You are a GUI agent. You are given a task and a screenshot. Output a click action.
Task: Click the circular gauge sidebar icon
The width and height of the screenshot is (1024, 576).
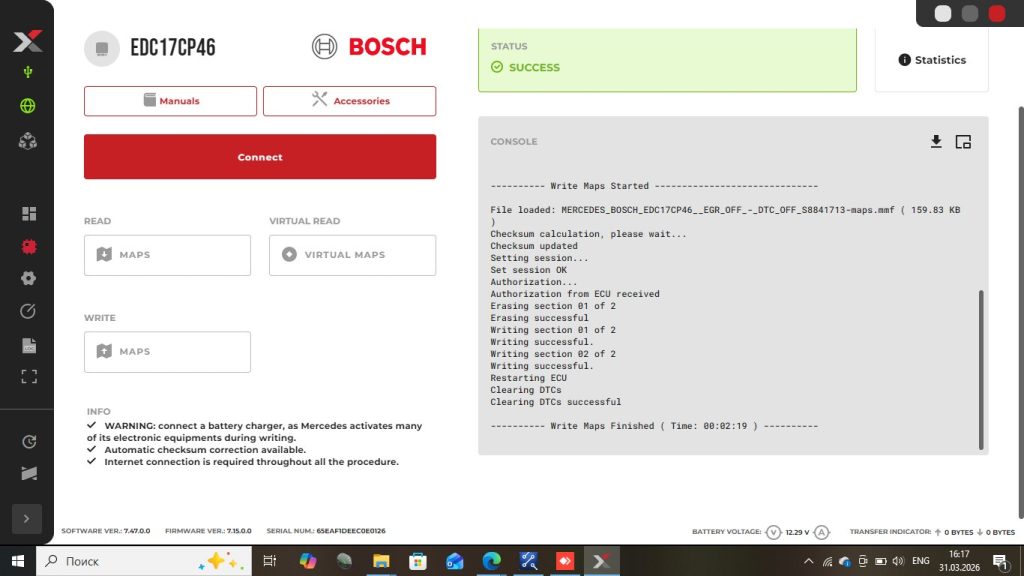click(x=27, y=311)
